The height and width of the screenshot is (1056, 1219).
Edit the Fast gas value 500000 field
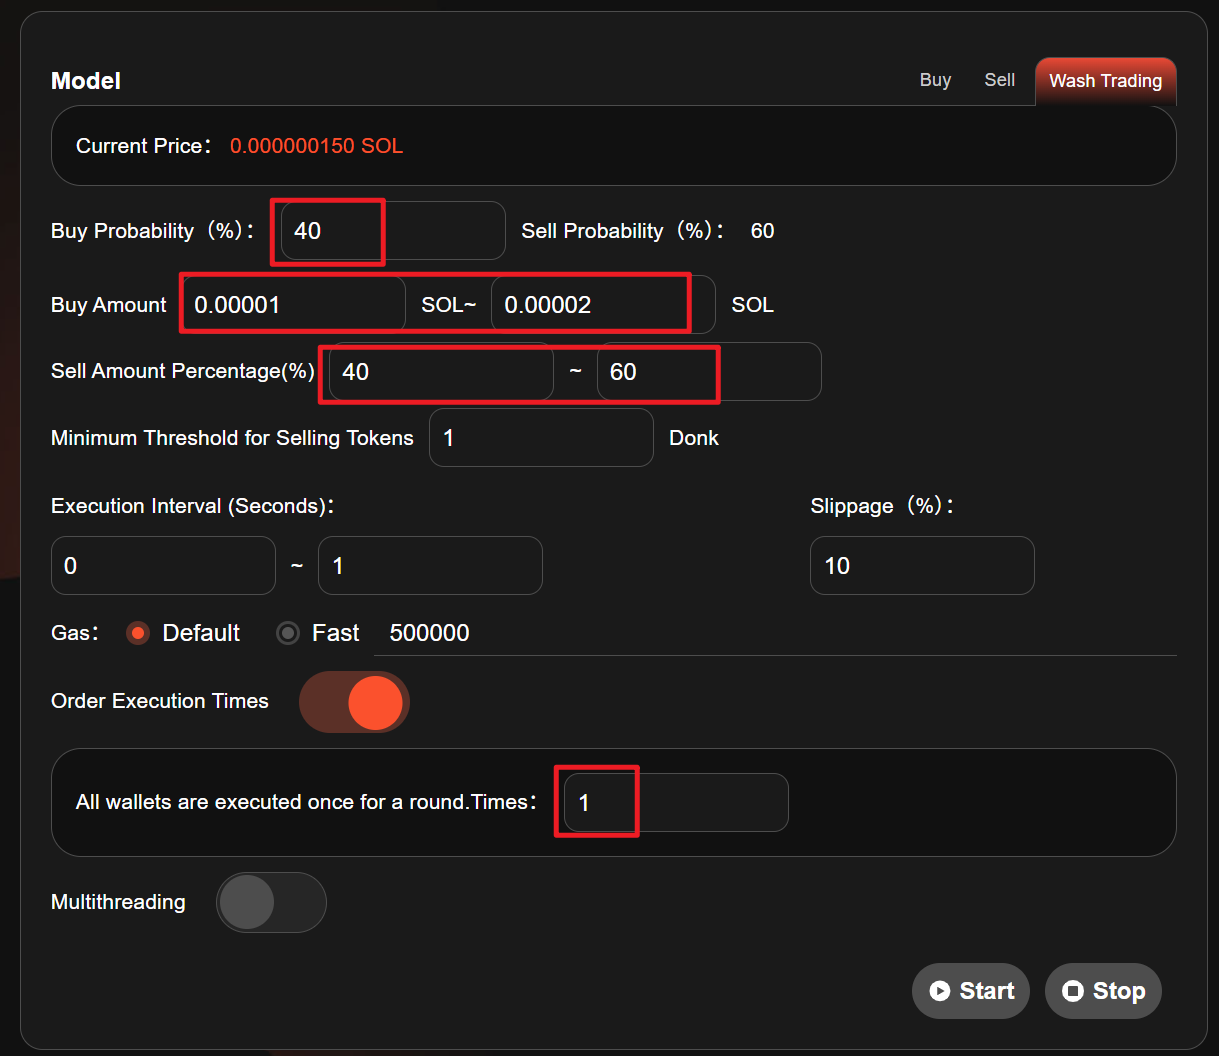click(774, 633)
